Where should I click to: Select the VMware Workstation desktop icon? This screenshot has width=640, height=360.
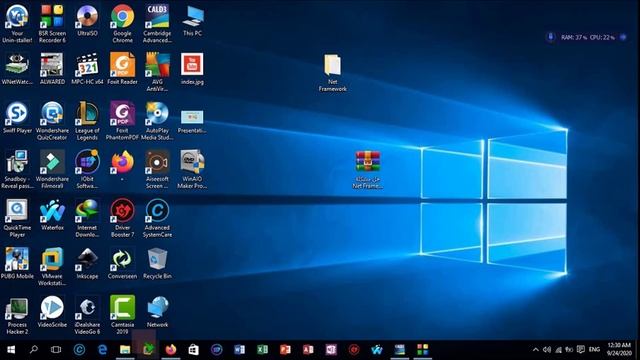click(x=52, y=266)
